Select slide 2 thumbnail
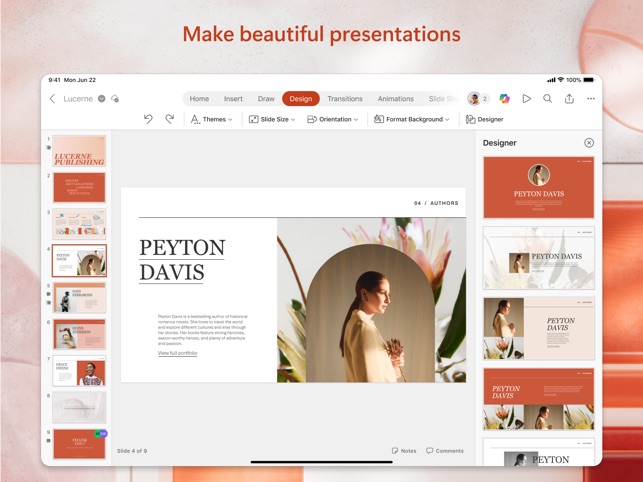The width and height of the screenshot is (643, 482). pos(79,187)
